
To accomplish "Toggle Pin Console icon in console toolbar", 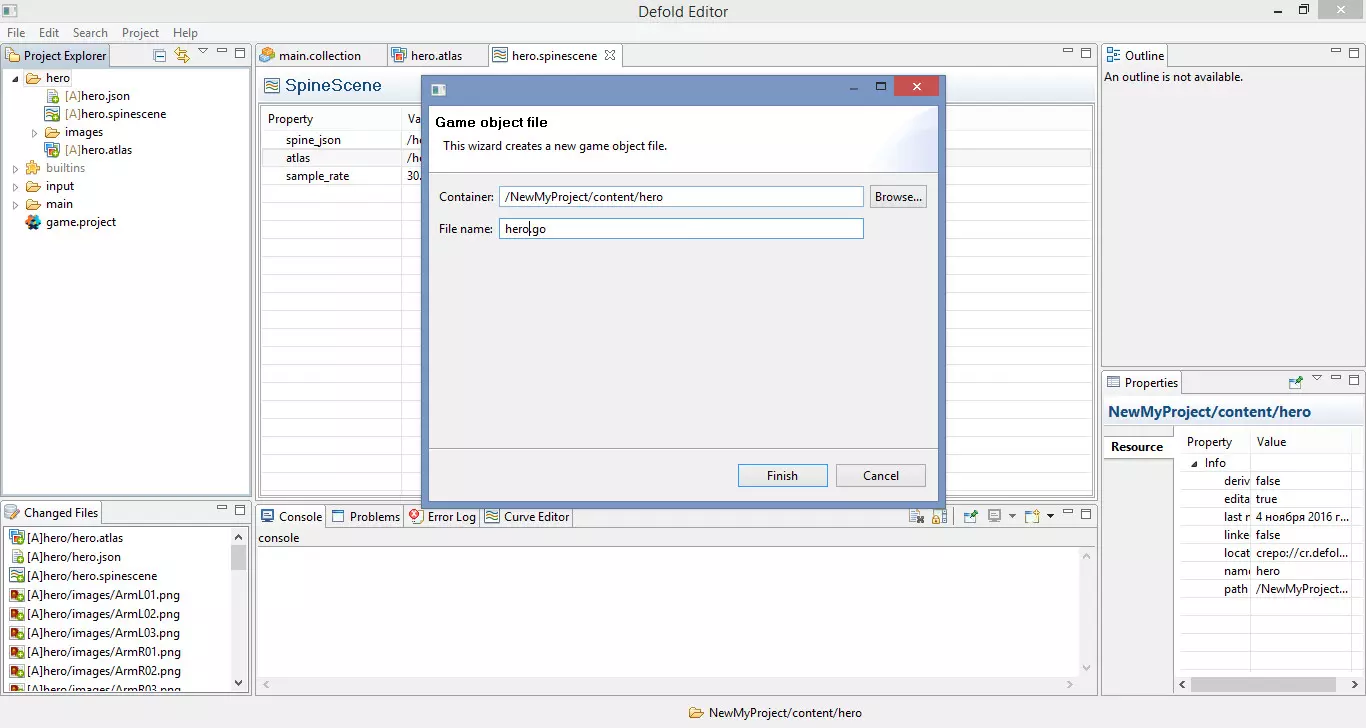I will (x=970, y=517).
